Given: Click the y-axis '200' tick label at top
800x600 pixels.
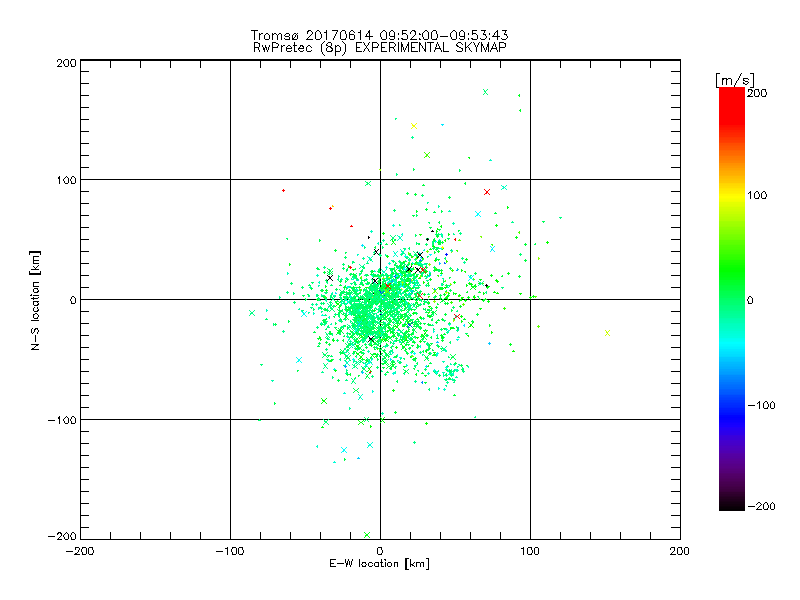Looking at the screenshot, I should pyautogui.click(x=66, y=63).
